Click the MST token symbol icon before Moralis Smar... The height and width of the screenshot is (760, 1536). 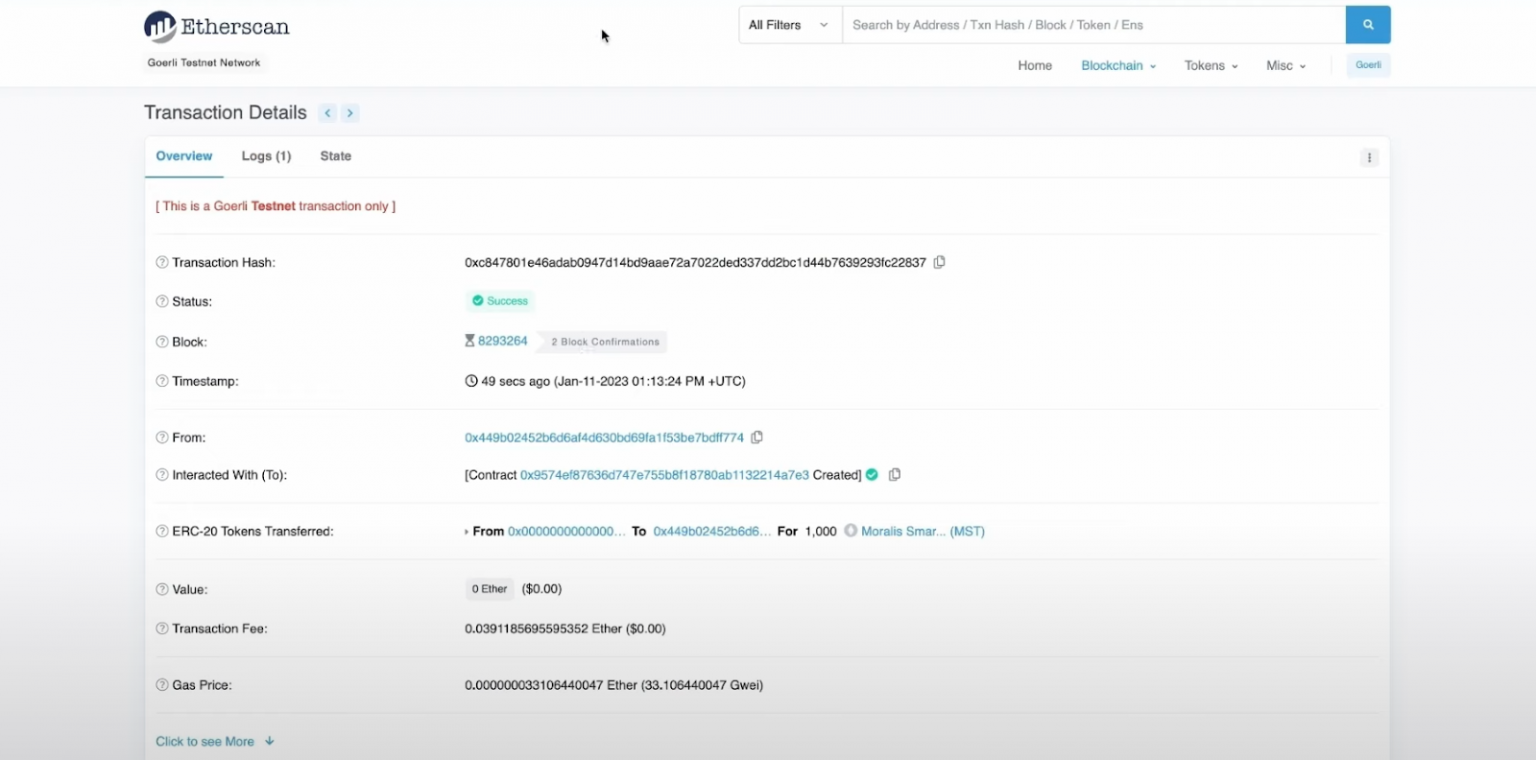853,531
